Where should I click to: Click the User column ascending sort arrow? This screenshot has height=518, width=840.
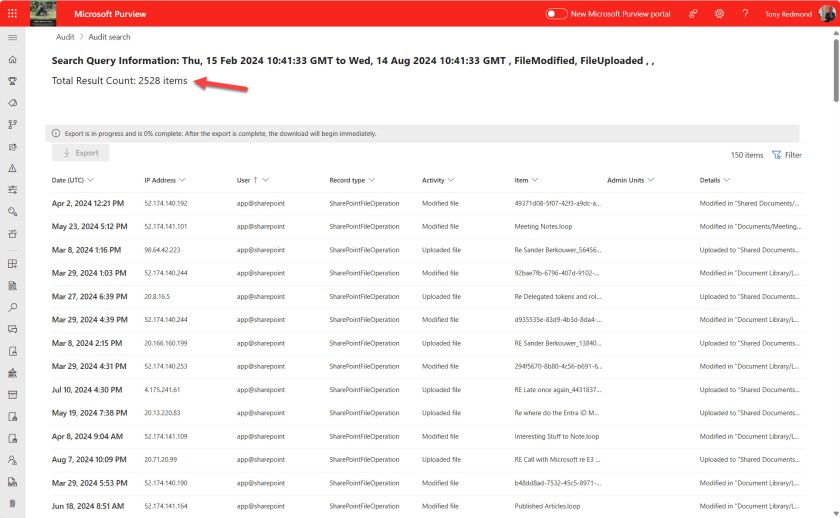coord(256,180)
